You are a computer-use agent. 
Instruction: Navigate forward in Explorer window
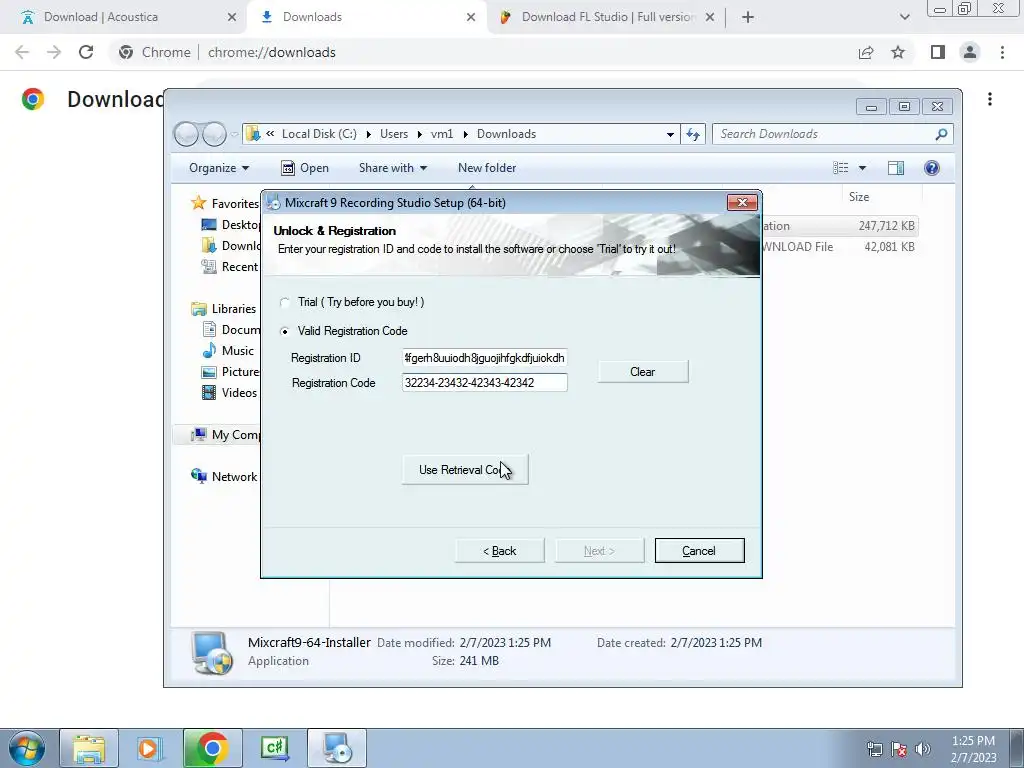pos(214,134)
